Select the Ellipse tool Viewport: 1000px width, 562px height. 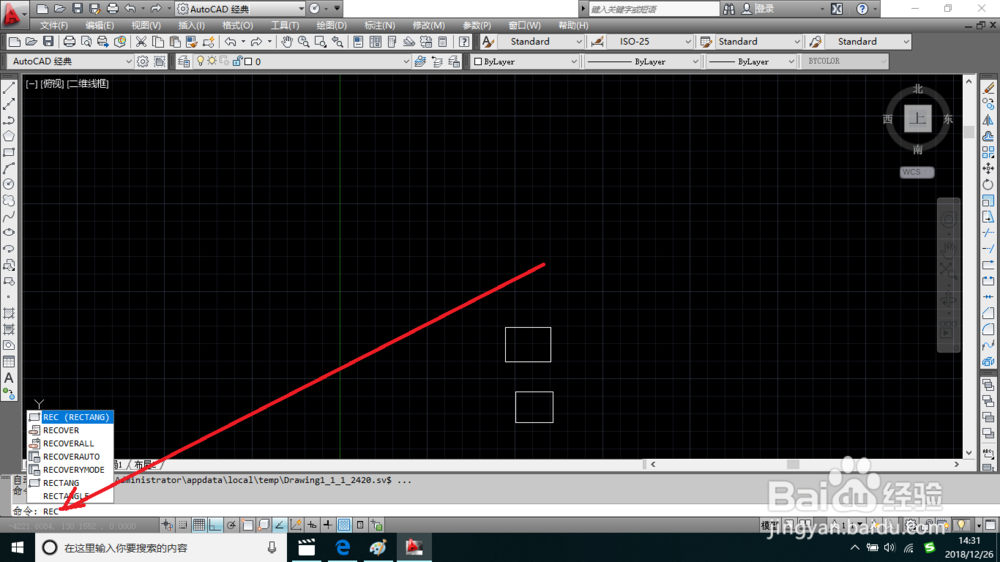click(9, 233)
